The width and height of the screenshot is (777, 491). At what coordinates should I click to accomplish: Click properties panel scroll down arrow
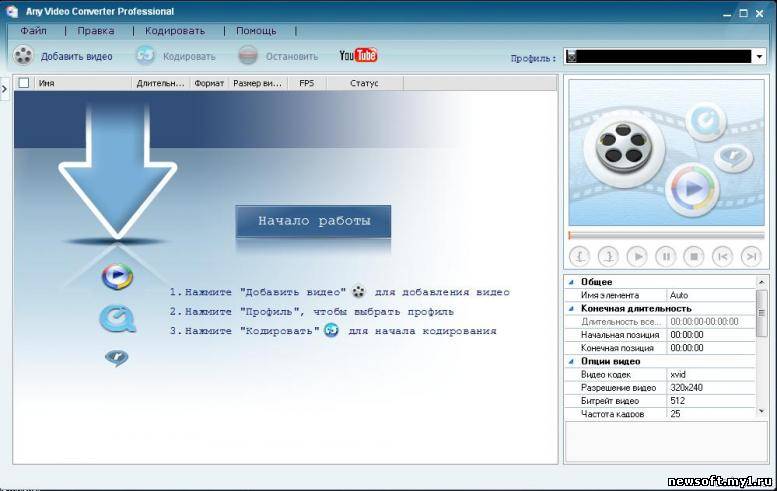coord(761,411)
